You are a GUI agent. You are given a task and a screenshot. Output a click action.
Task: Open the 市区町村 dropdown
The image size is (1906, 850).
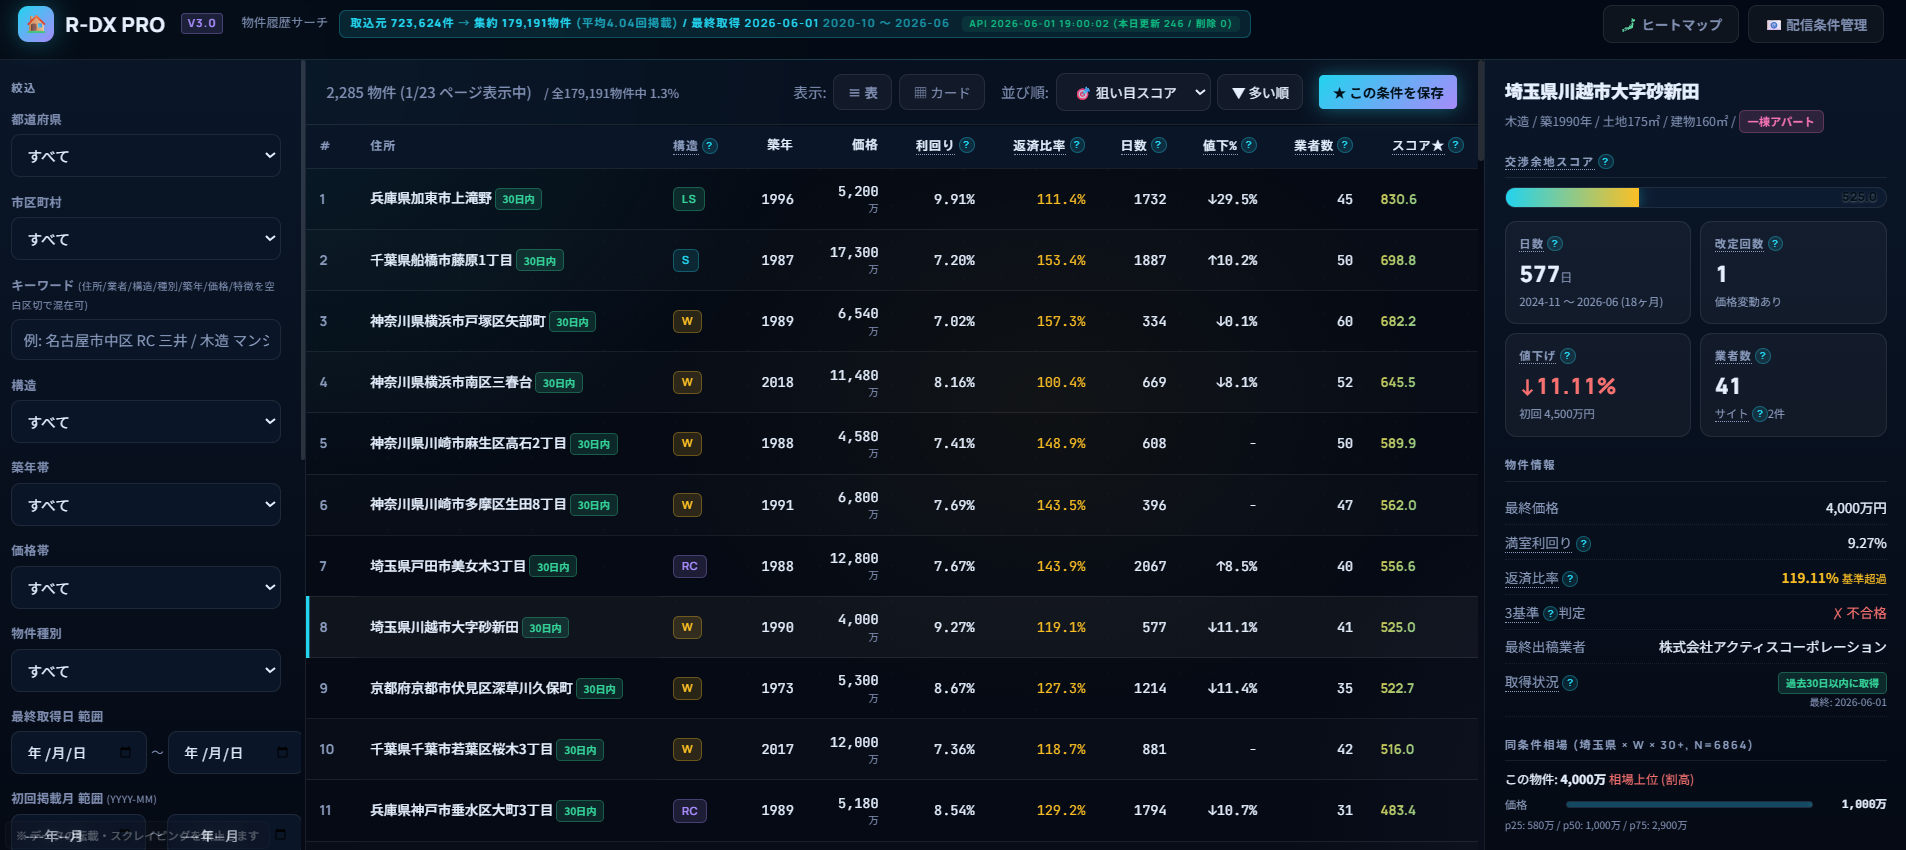[x=145, y=239]
